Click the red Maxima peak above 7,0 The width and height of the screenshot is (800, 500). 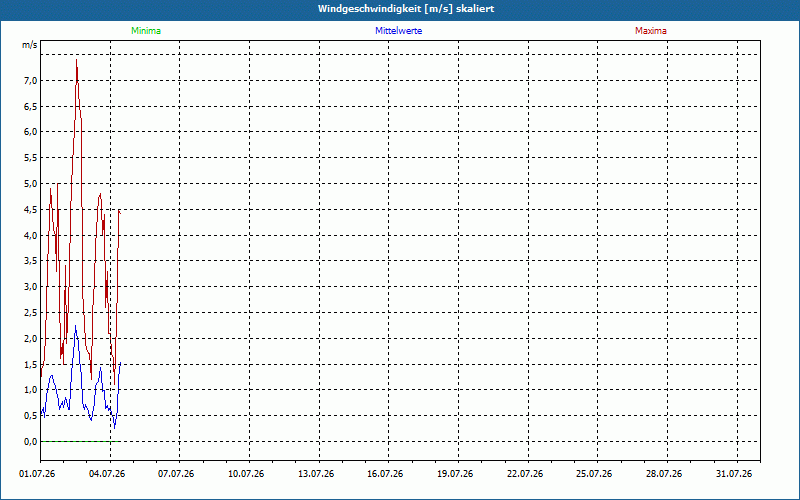pos(77,60)
